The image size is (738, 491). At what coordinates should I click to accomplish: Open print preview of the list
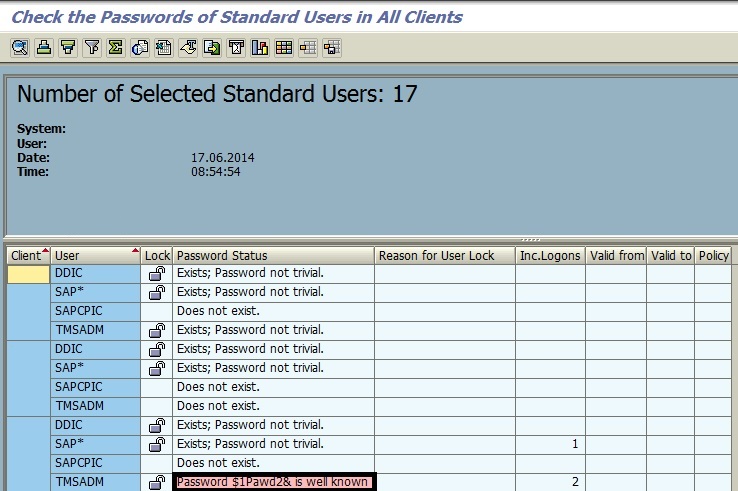(x=140, y=48)
